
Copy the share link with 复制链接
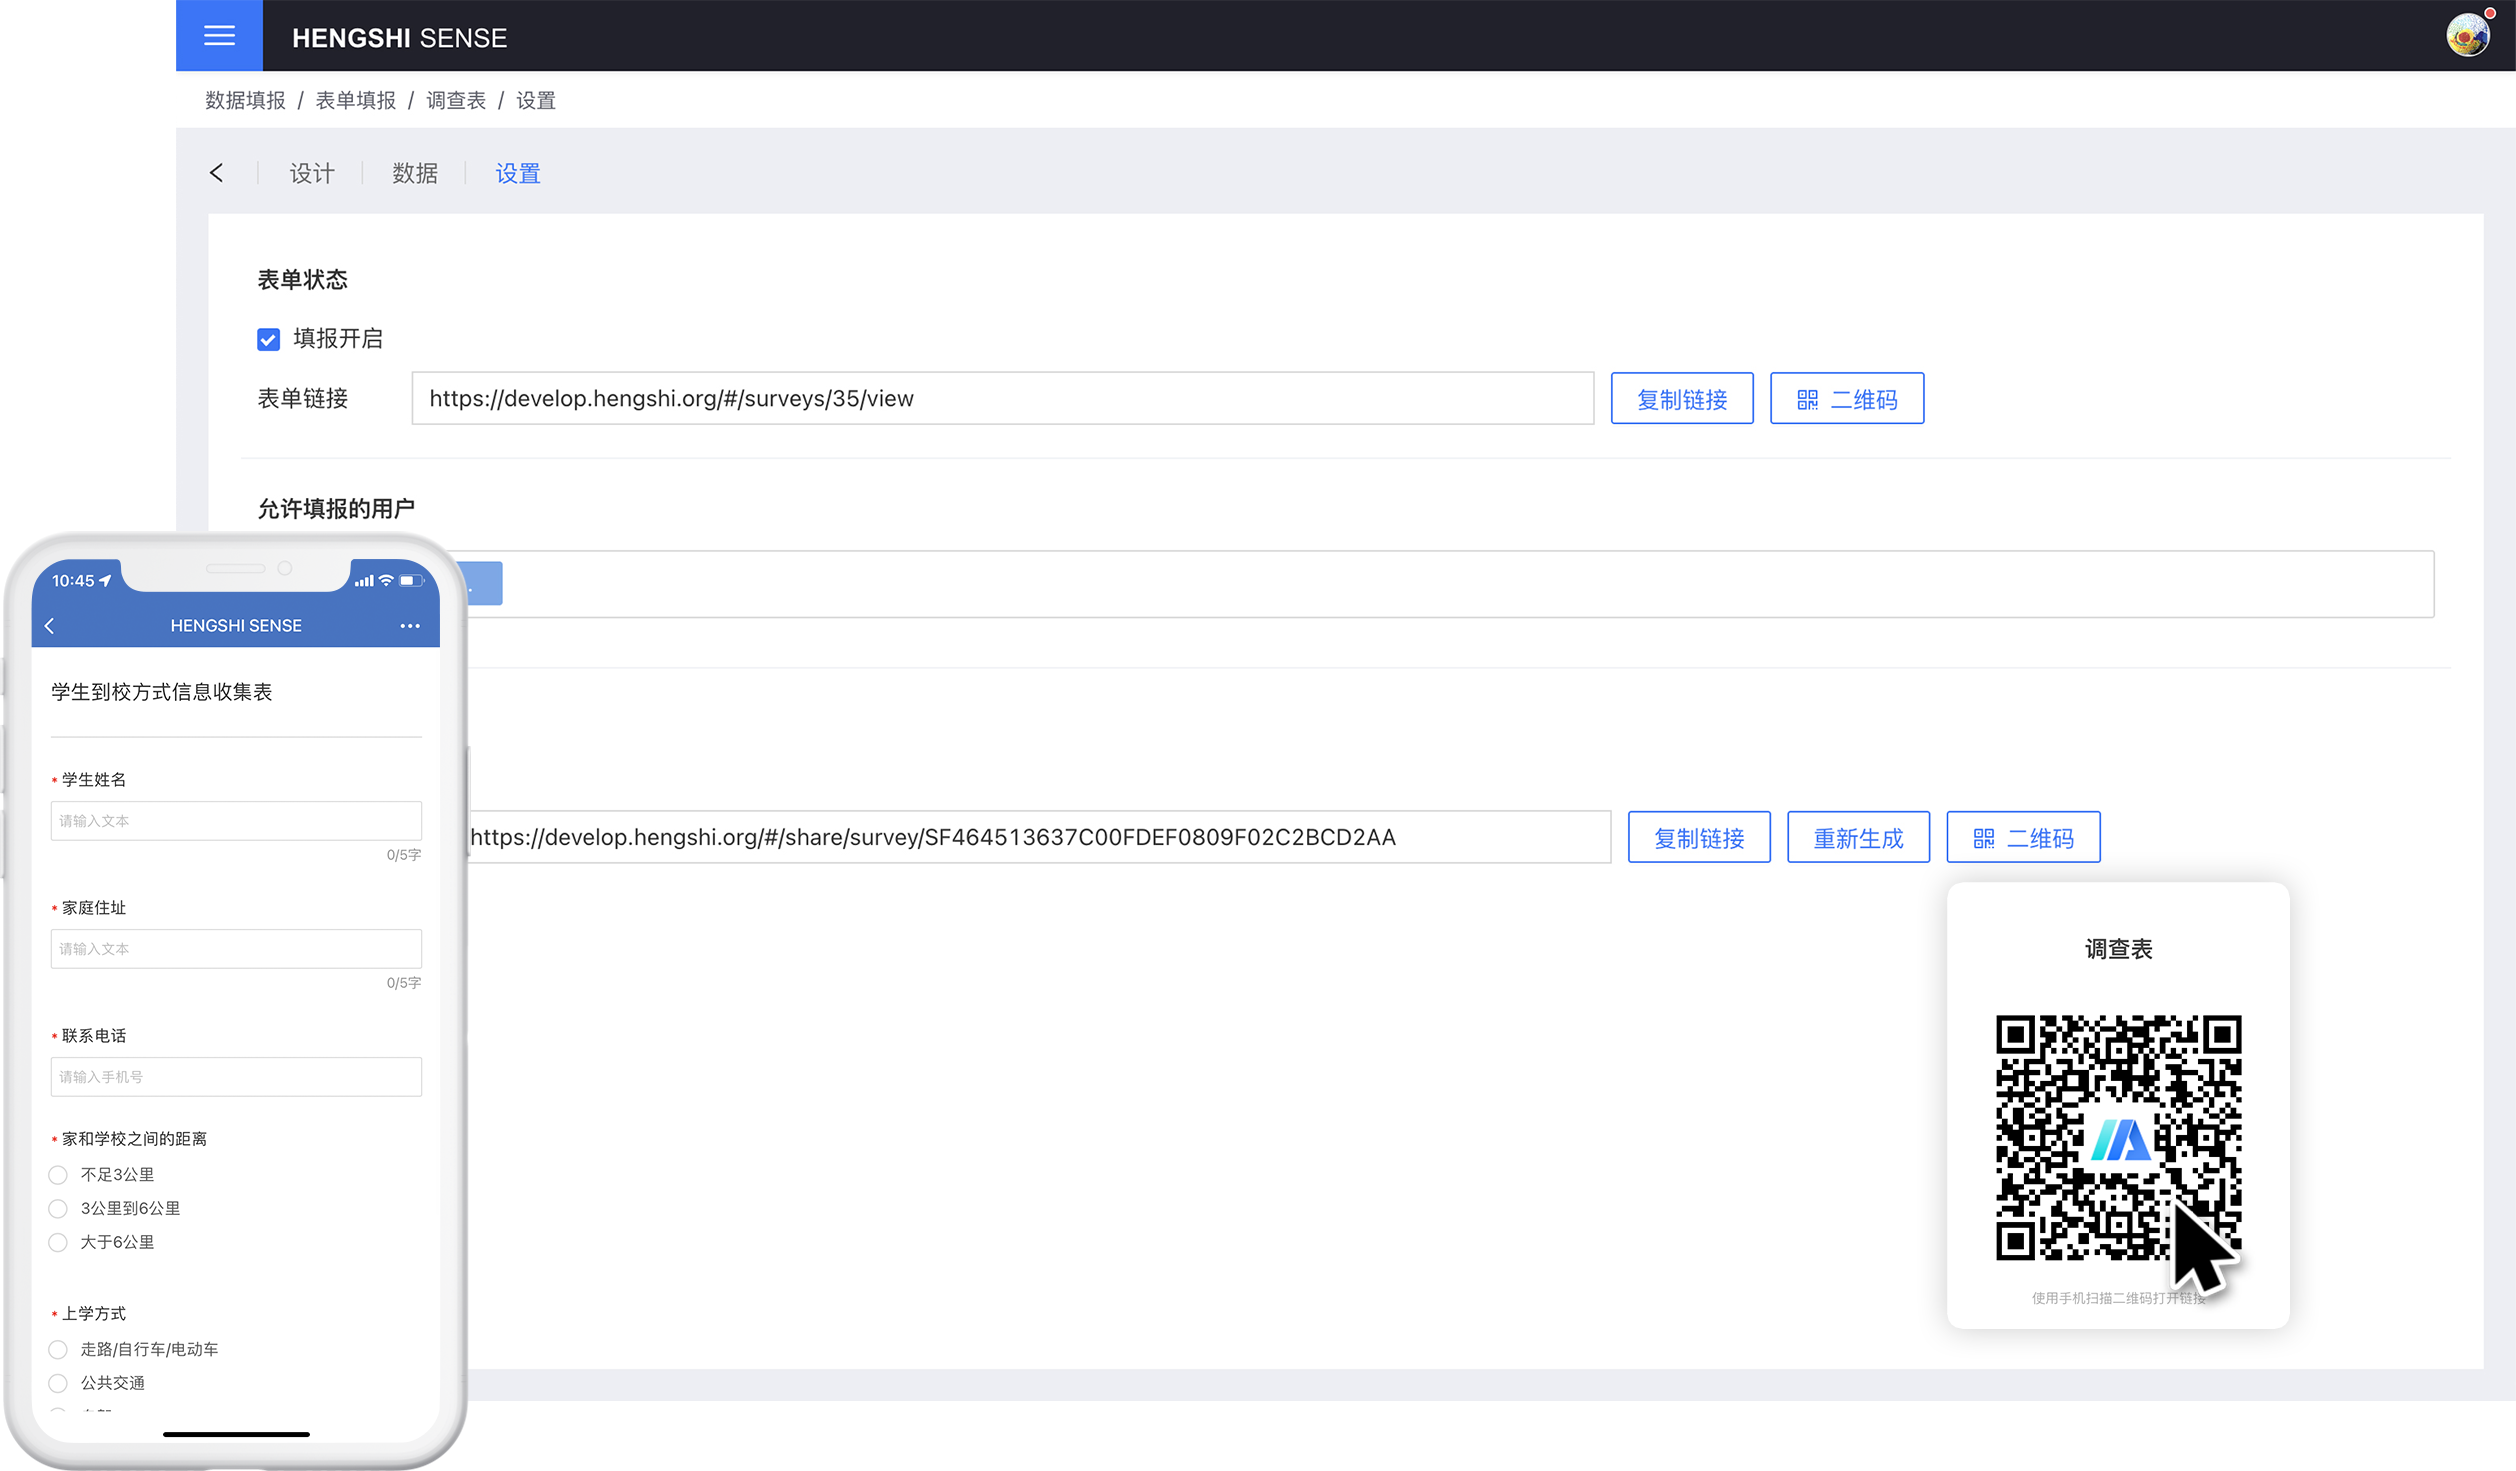1698,836
